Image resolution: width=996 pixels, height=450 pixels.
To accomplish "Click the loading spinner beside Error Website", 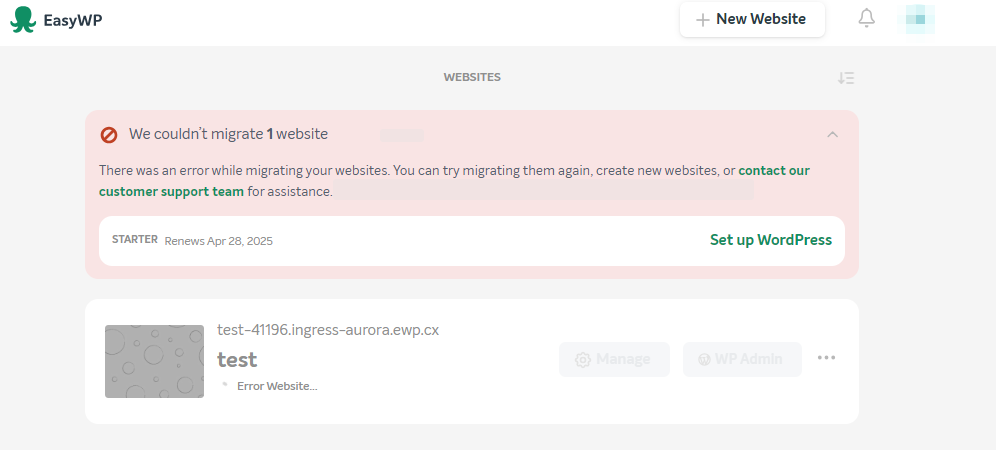I will tap(224, 384).
